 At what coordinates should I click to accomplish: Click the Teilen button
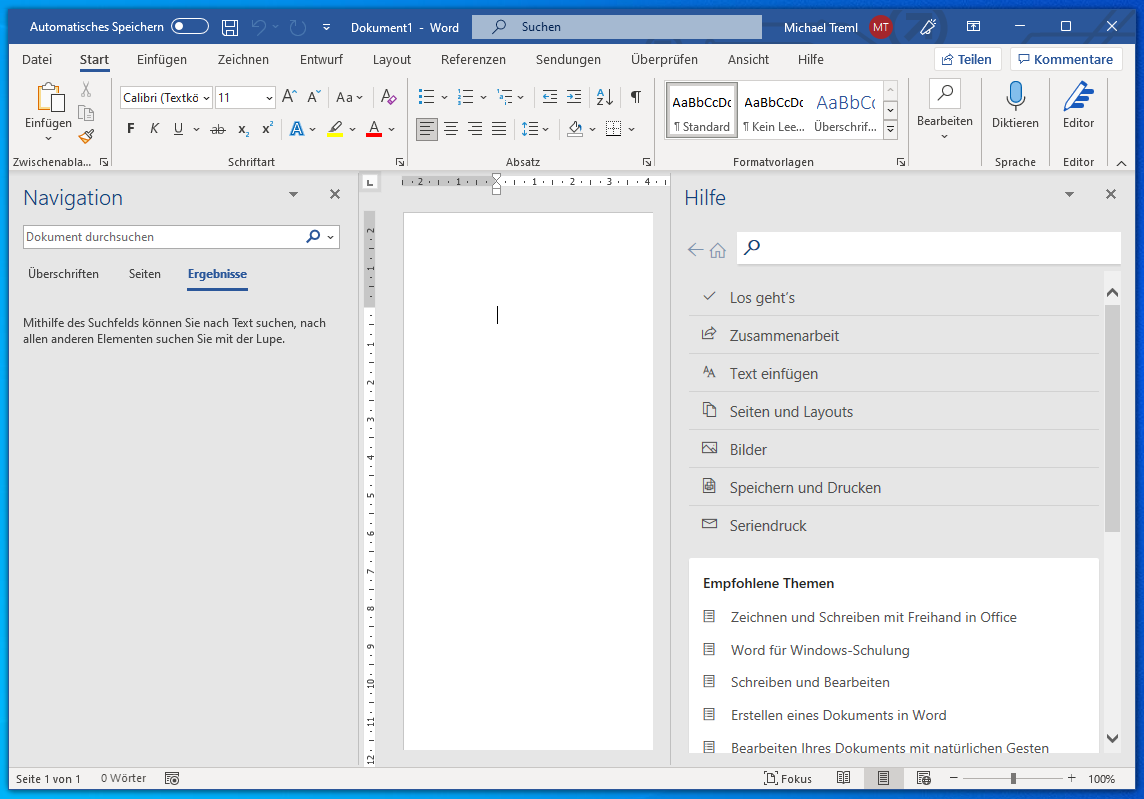point(967,59)
